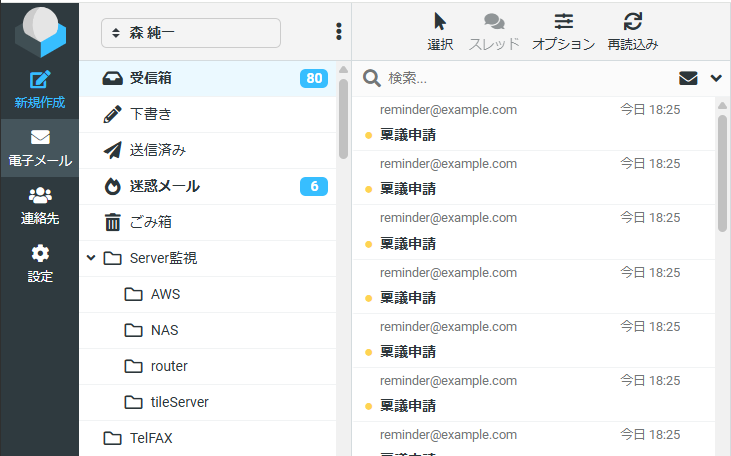Open the 迷惑メール junk folder
Screen dimensions: 731x456
208,186
